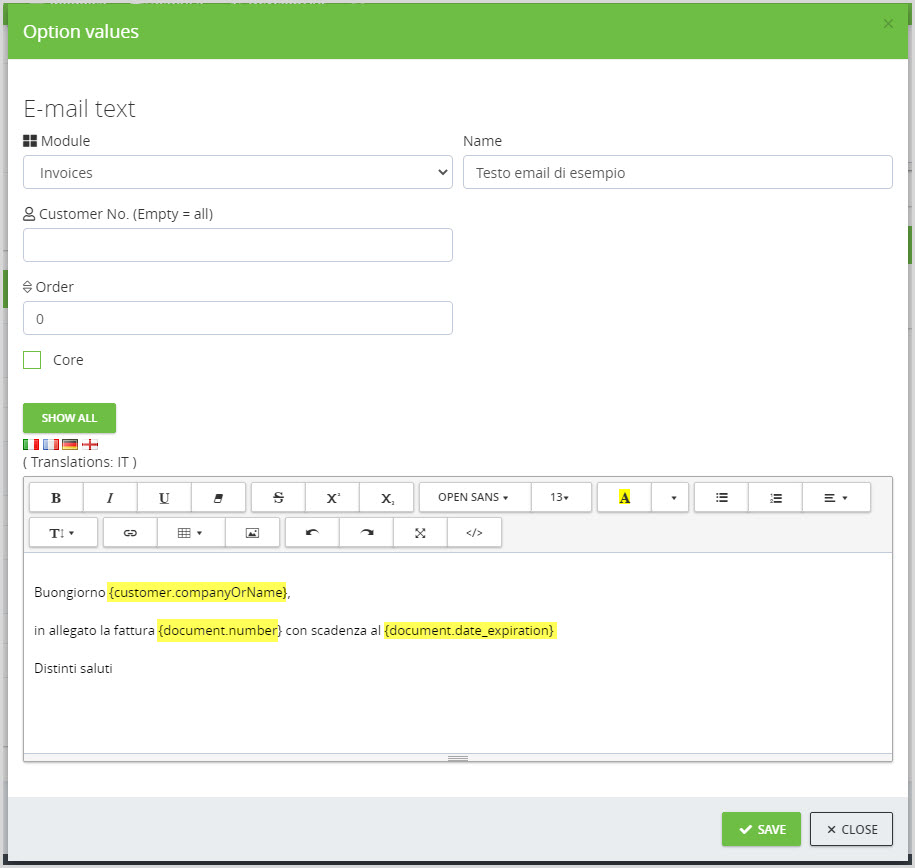Click the green Save button
Image resolution: width=915 pixels, height=868 pixels.
point(761,829)
